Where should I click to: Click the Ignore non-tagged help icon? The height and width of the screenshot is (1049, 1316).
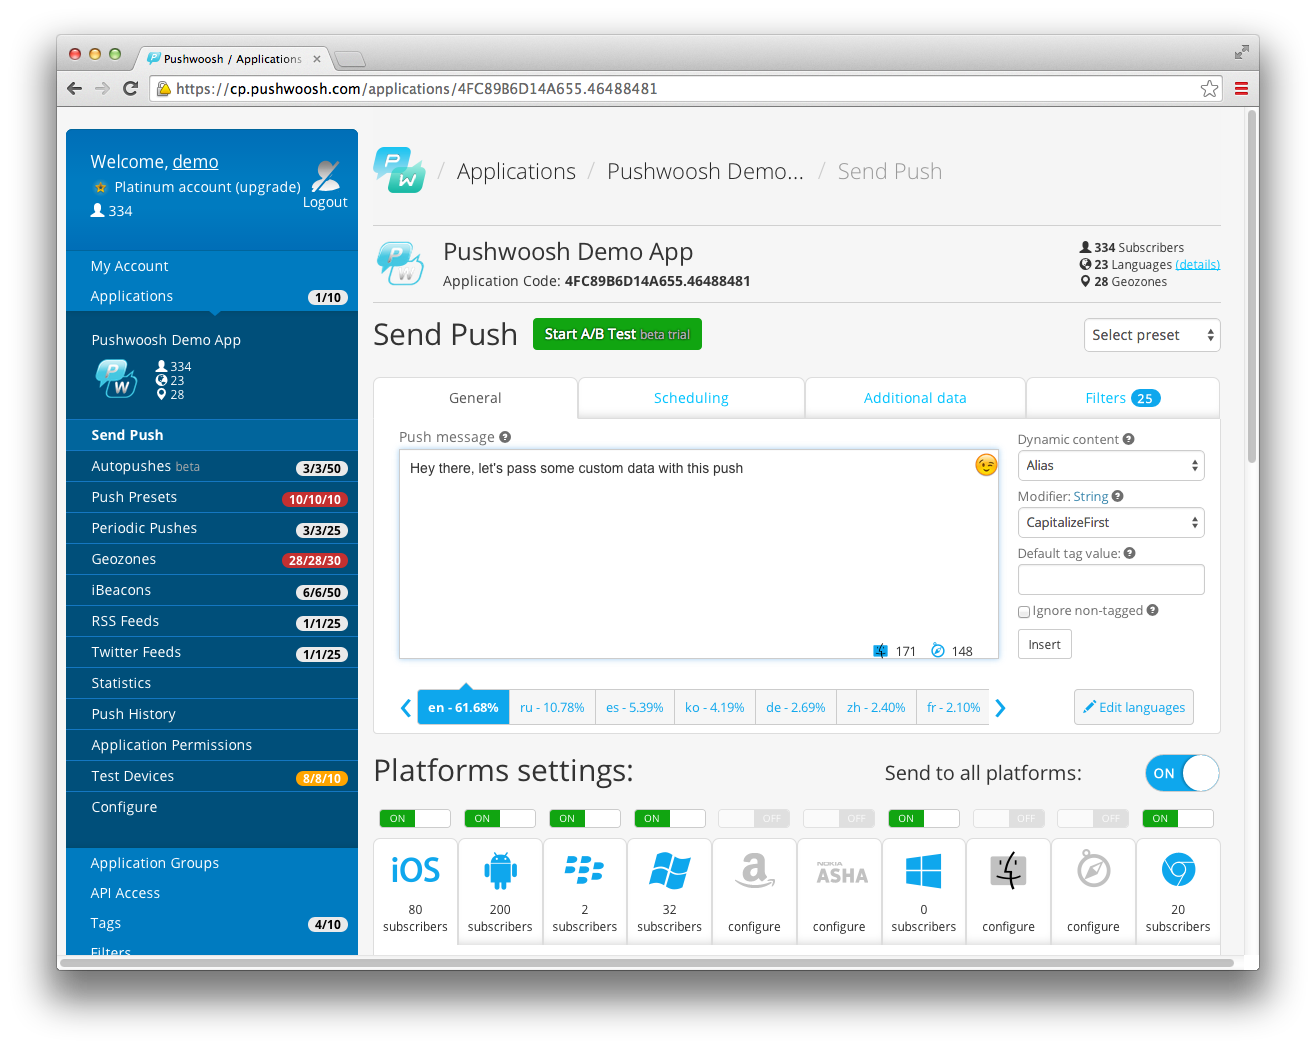click(1152, 610)
